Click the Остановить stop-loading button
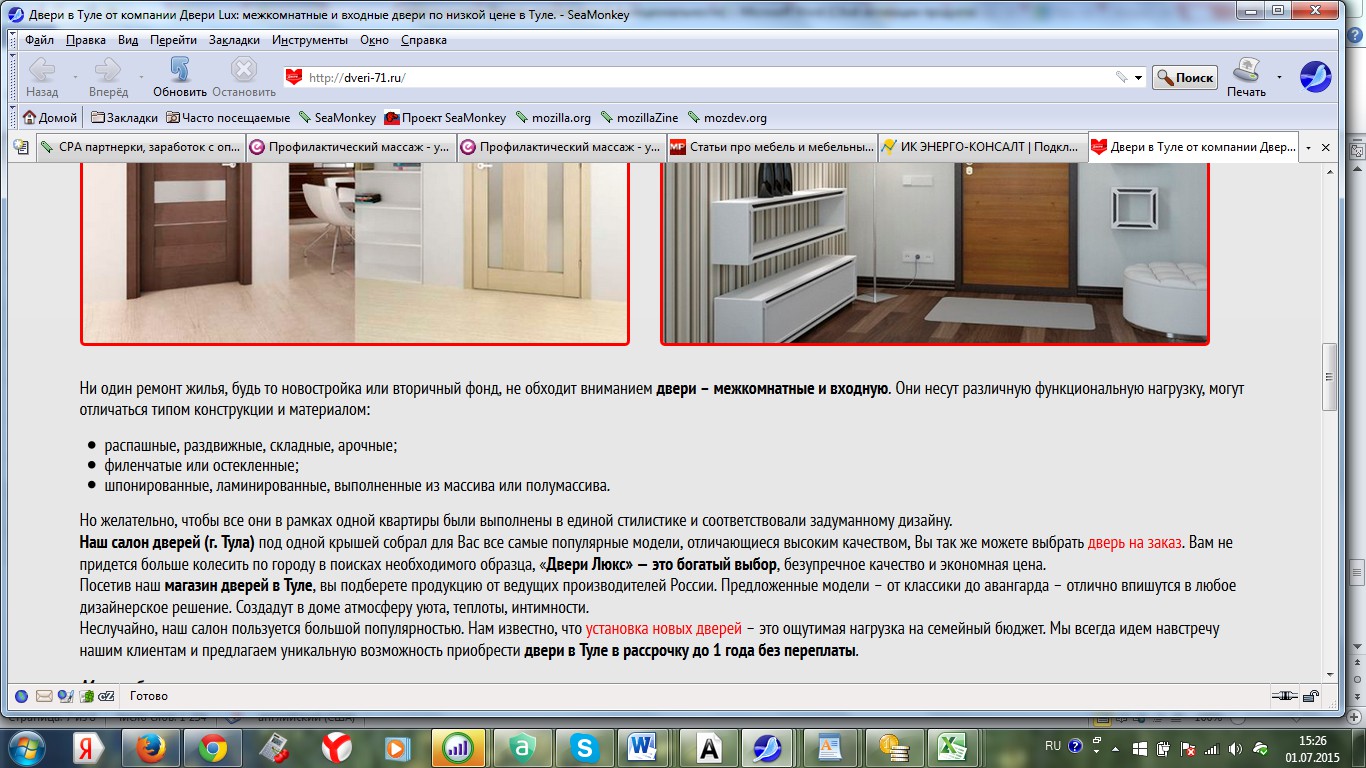 pyautogui.click(x=244, y=77)
